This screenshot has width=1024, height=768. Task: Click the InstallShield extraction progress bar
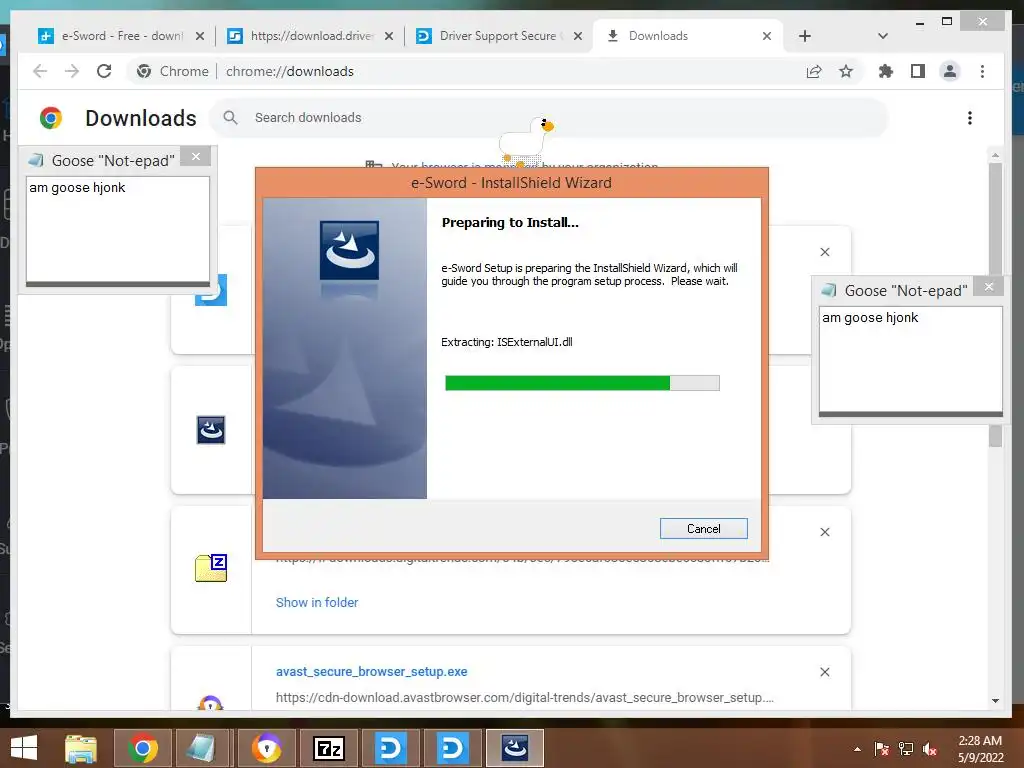tap(582, 383)
